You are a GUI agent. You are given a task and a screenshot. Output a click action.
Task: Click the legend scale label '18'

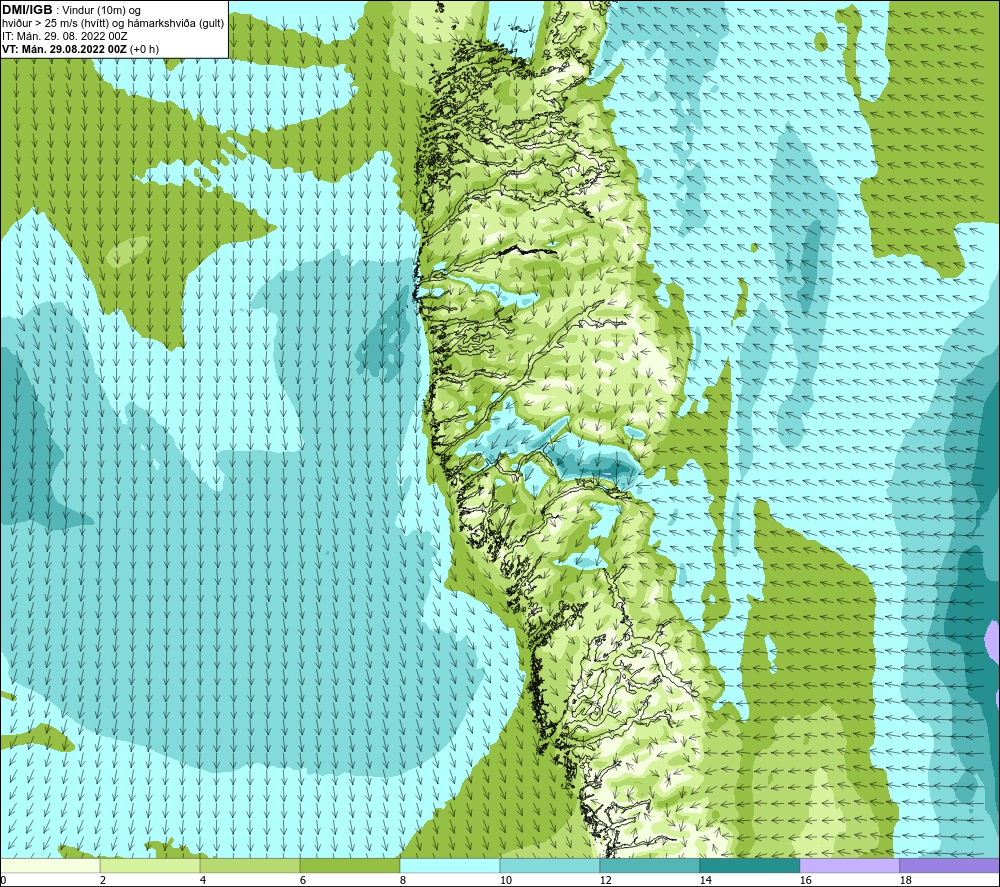(x=905, y=881)
